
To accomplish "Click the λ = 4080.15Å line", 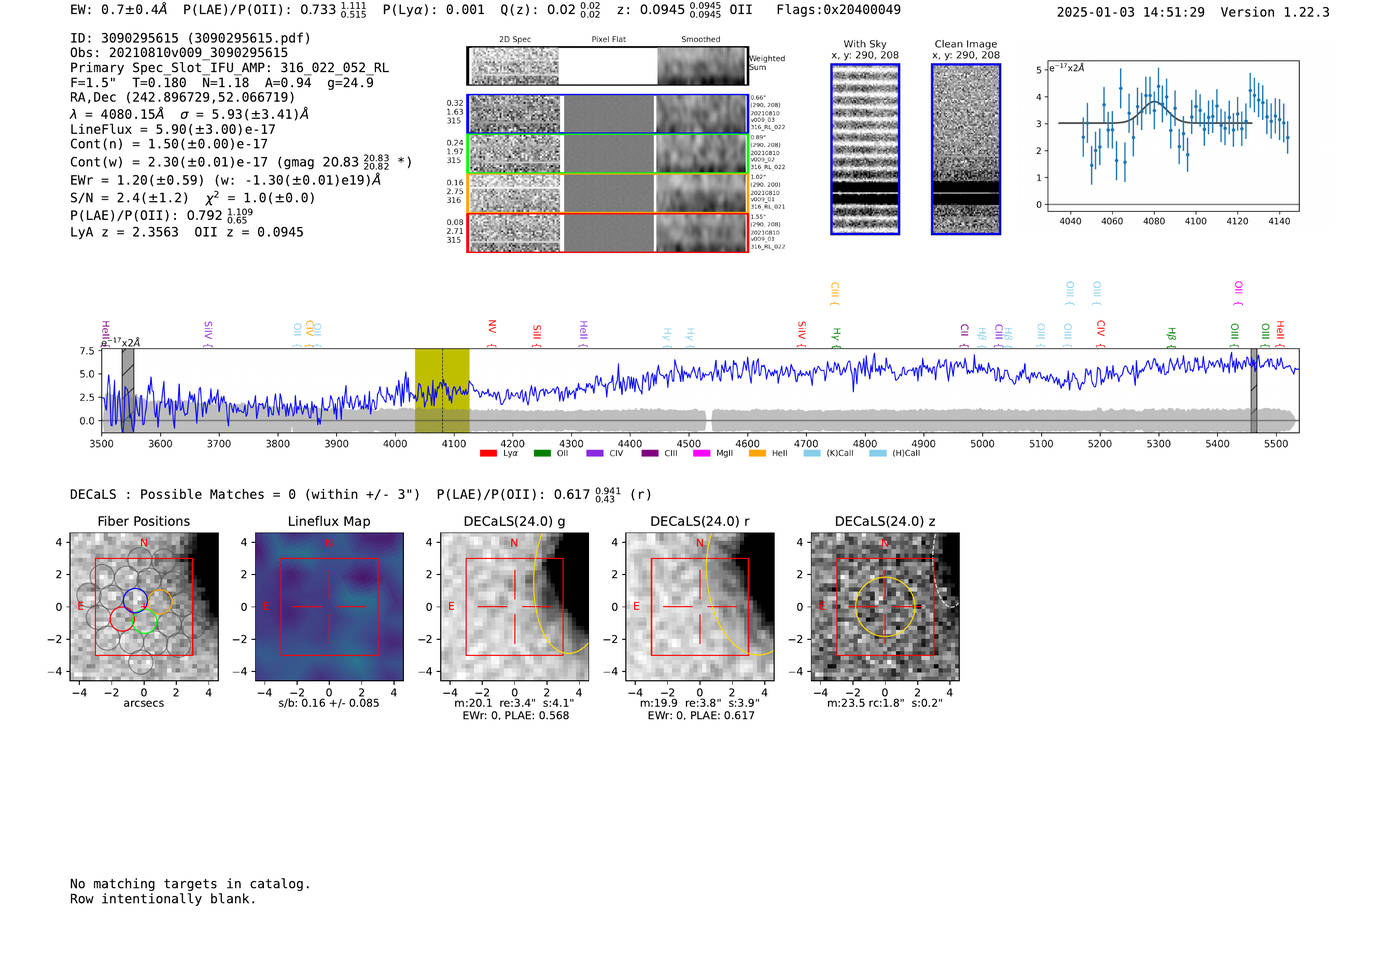I will coord(117,114).
